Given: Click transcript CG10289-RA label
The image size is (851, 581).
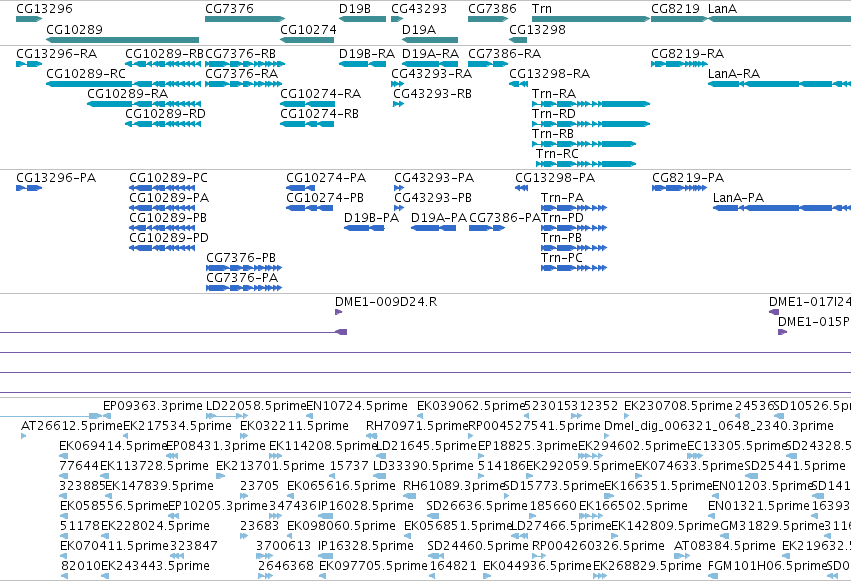Looking at the screenshot, I should coord(128,94).
